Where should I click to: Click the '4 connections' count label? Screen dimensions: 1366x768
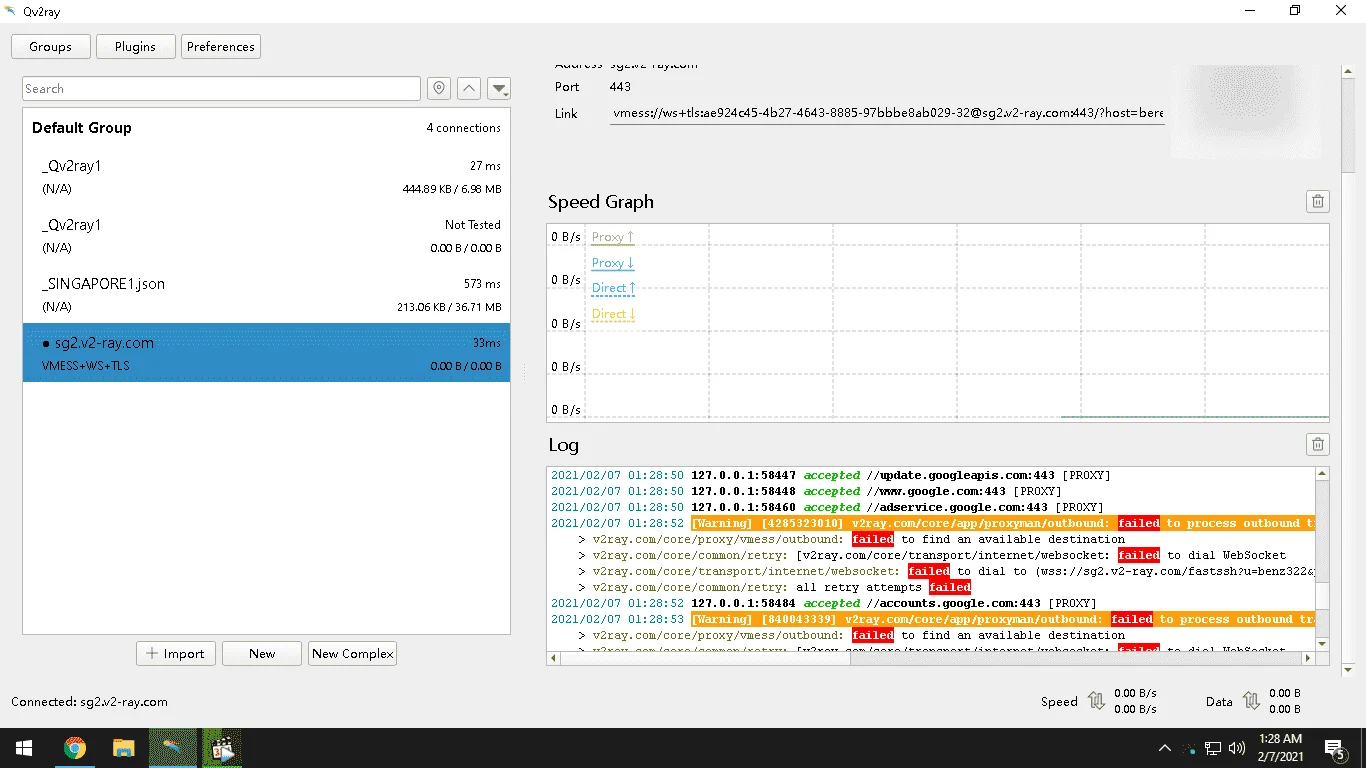pyautogui.click(x=463, y=128)
